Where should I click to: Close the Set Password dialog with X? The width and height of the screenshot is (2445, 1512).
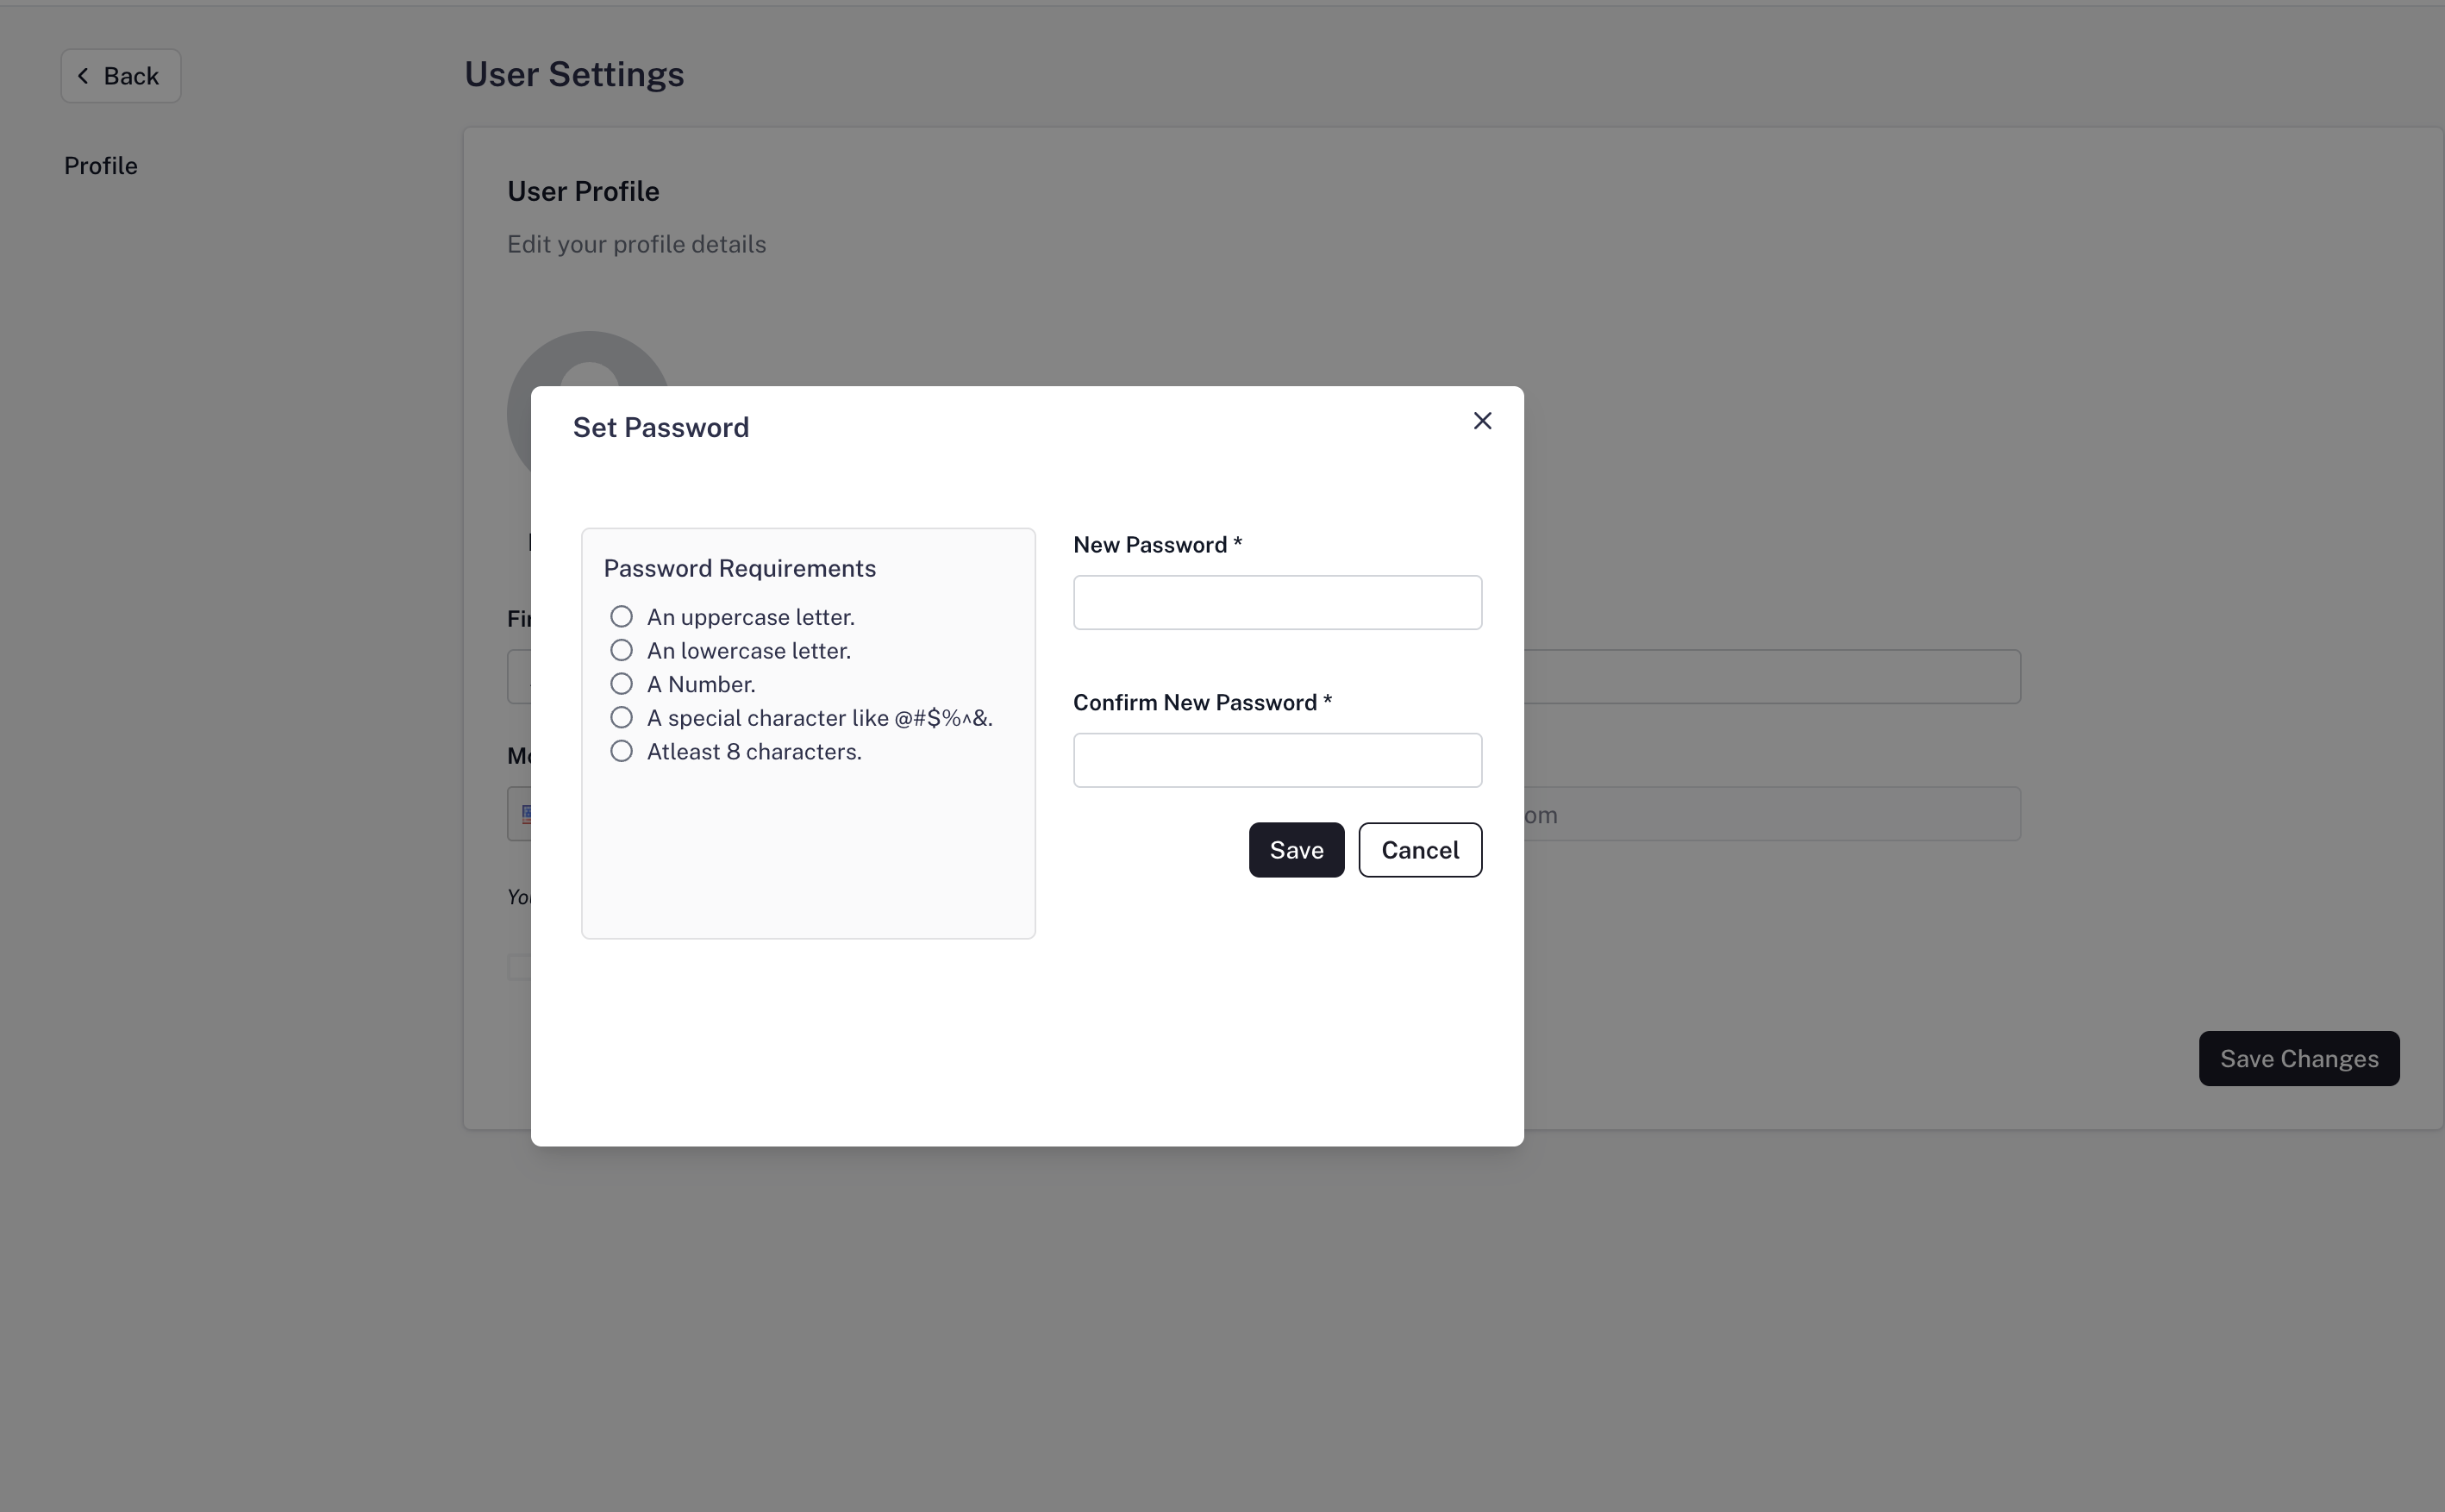[x=1482, y=421]
